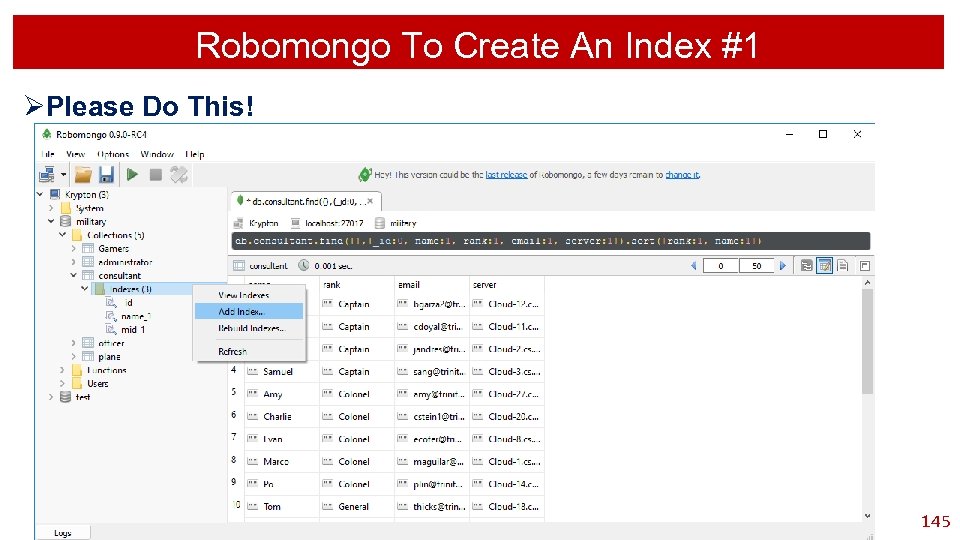This screenshot has width=960, height=540.
Task: Open the Help menu
Action: pyautogui.click(x=195, y=154)
